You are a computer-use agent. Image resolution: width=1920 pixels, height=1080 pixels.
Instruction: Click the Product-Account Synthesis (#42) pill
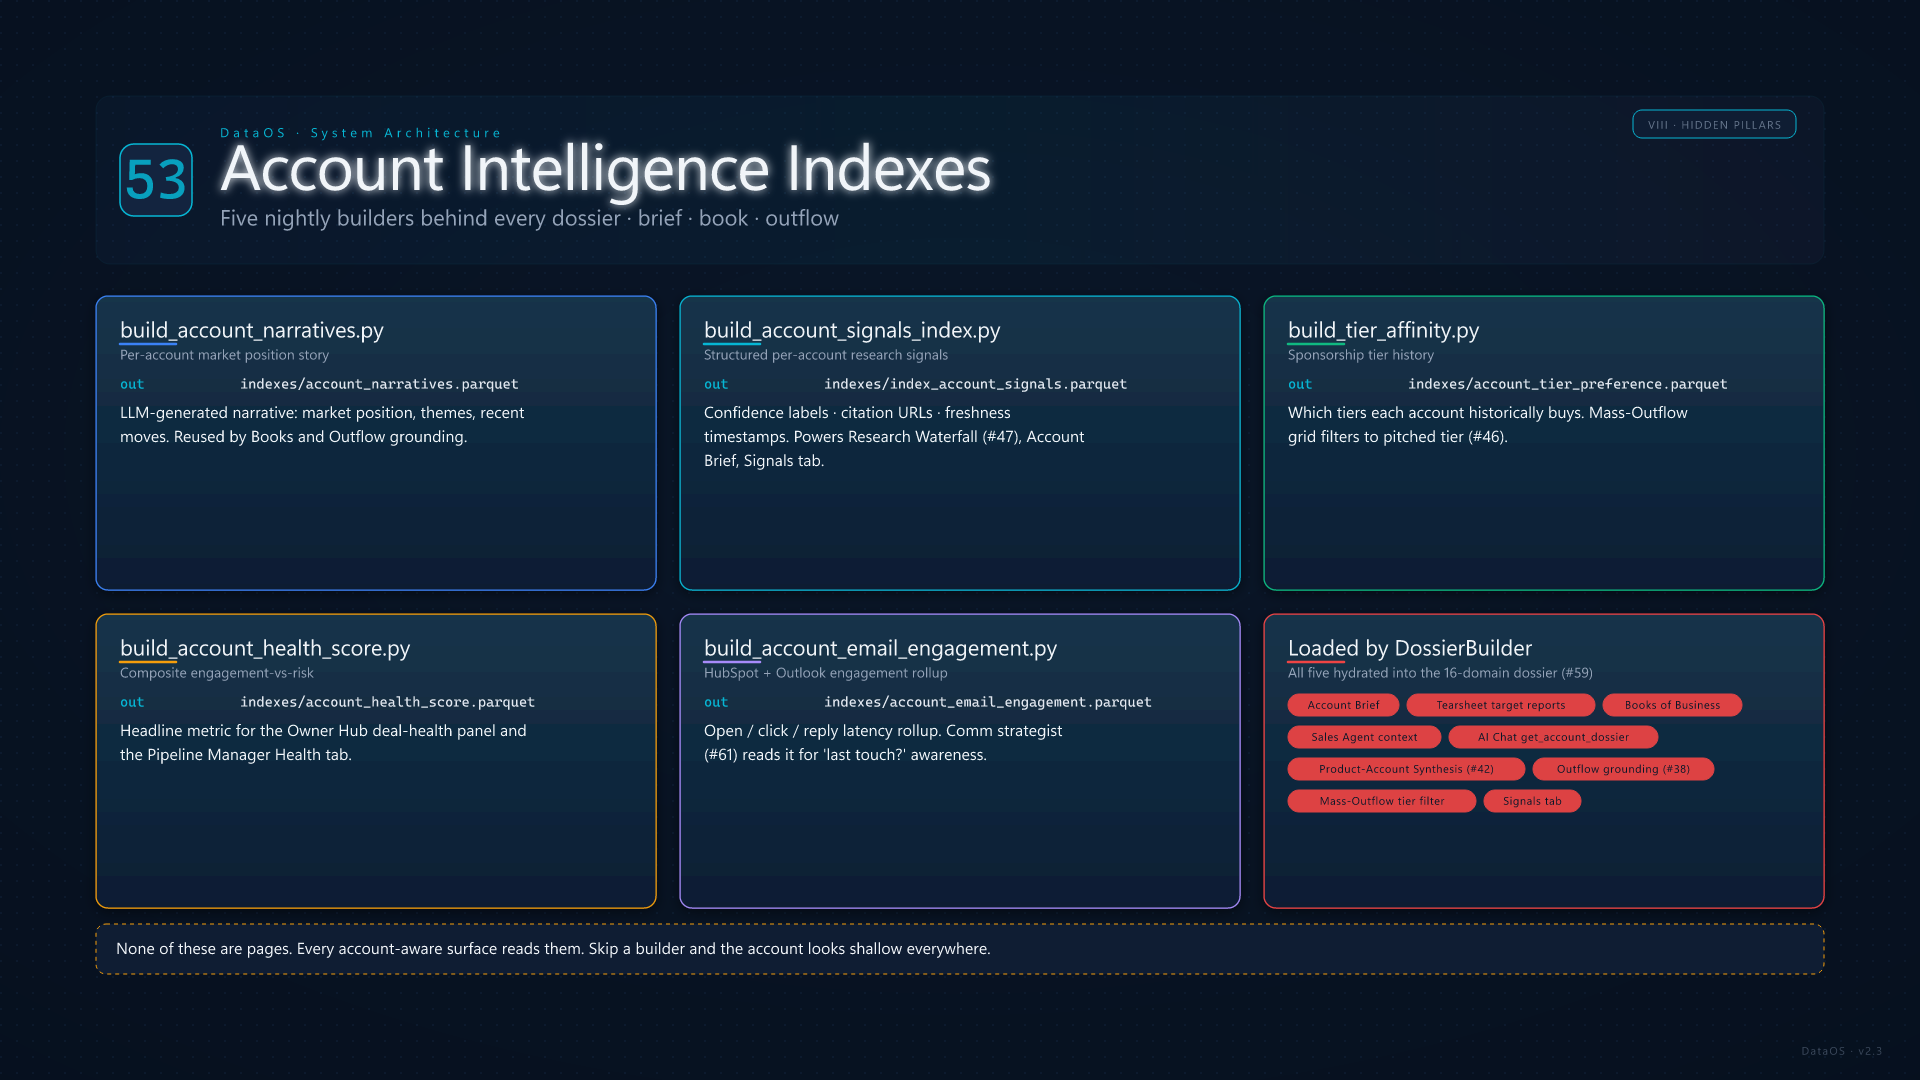pyautogui.click(x=1406, y=769)
